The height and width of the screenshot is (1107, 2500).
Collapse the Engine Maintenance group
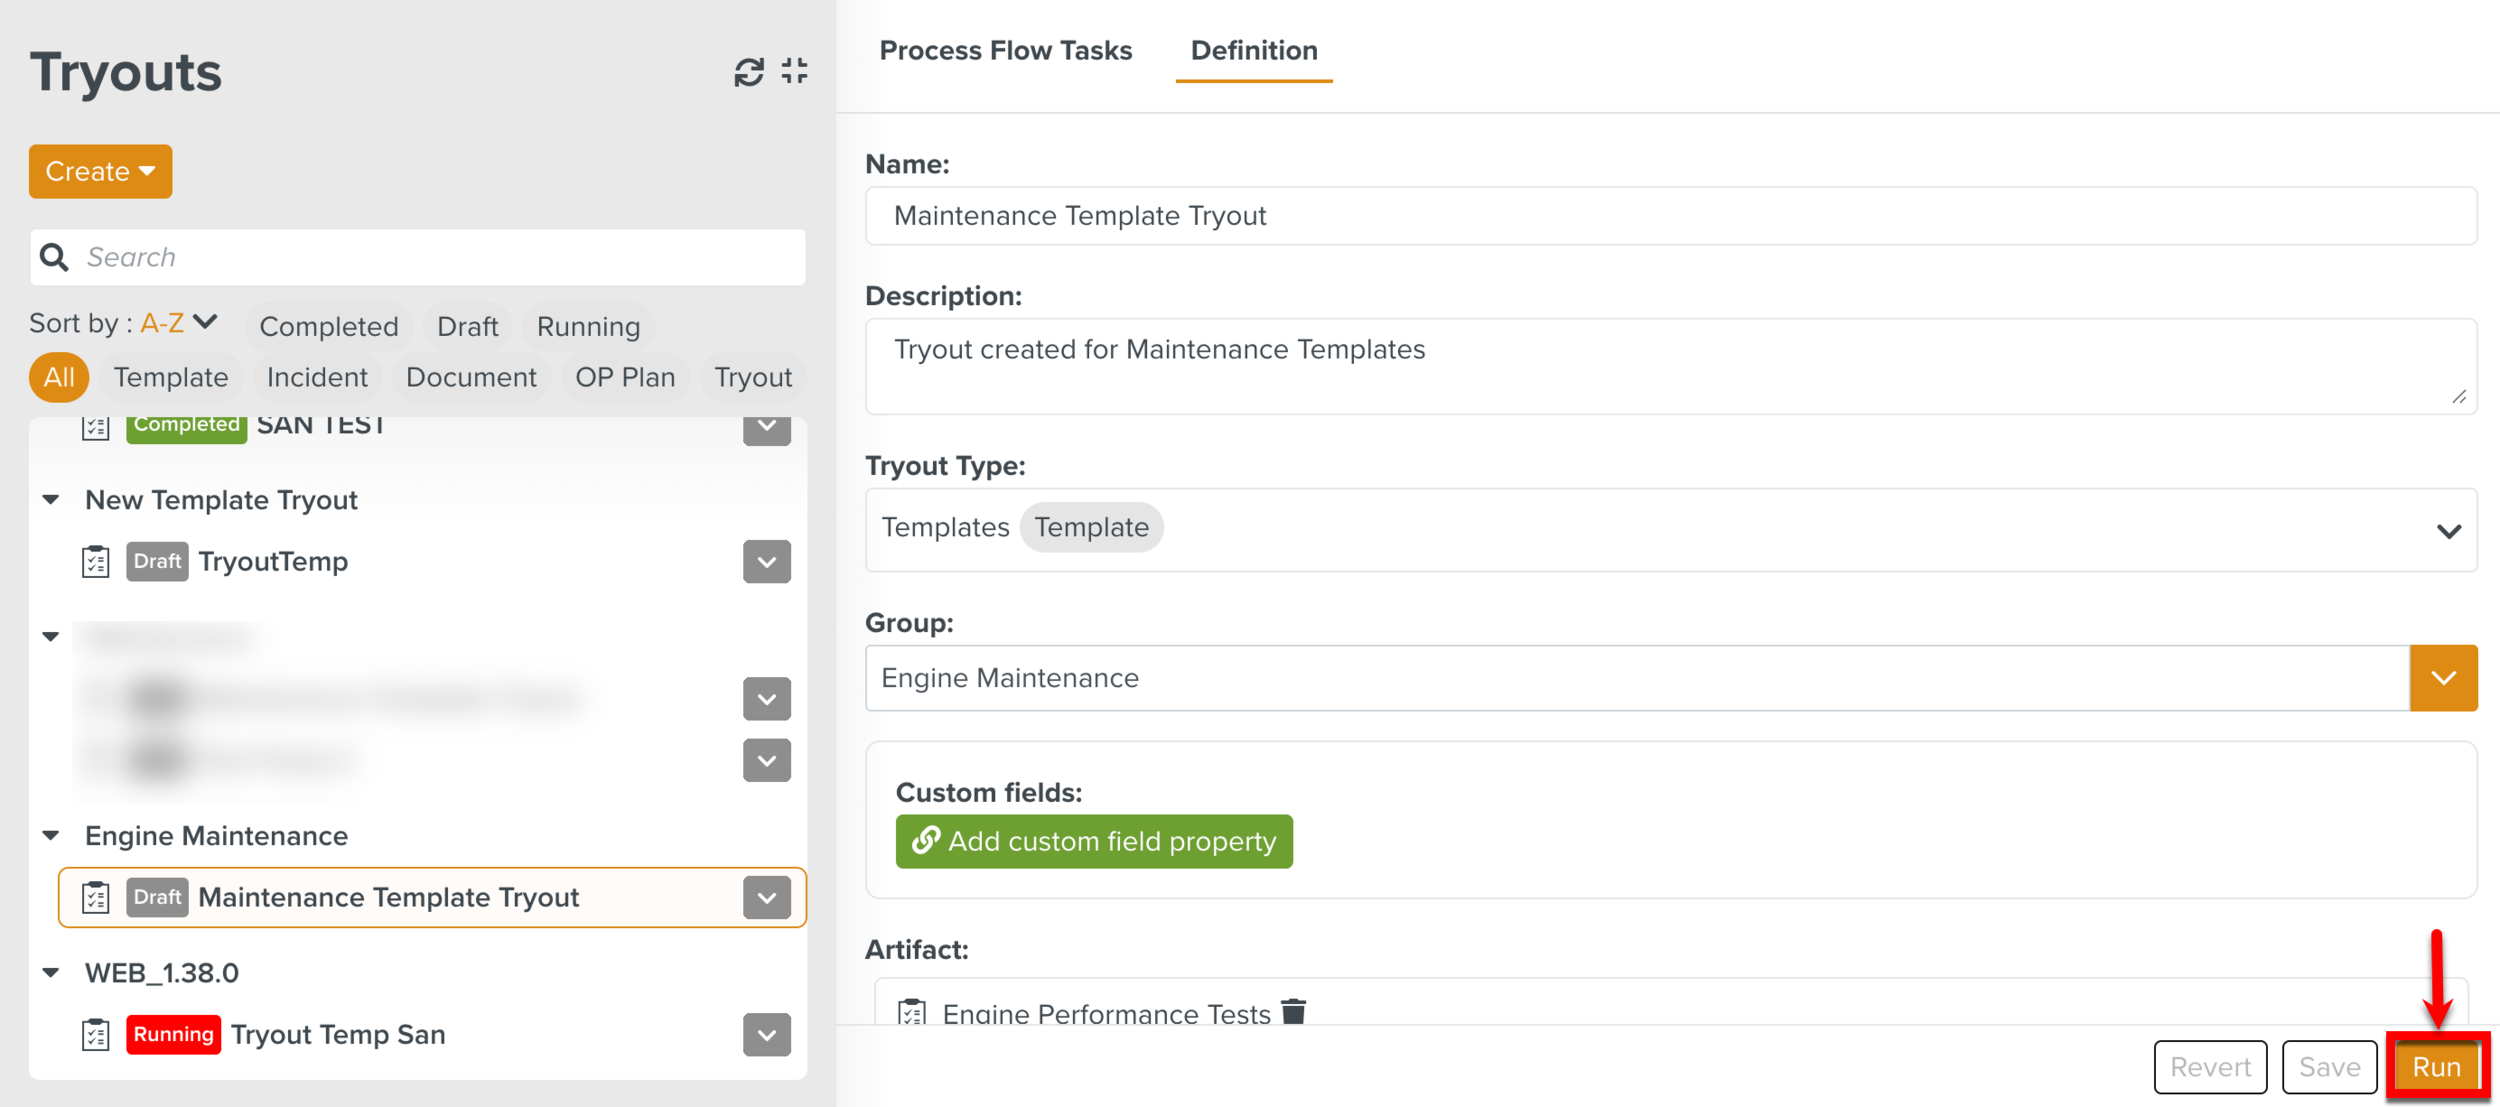pos(51,836)
